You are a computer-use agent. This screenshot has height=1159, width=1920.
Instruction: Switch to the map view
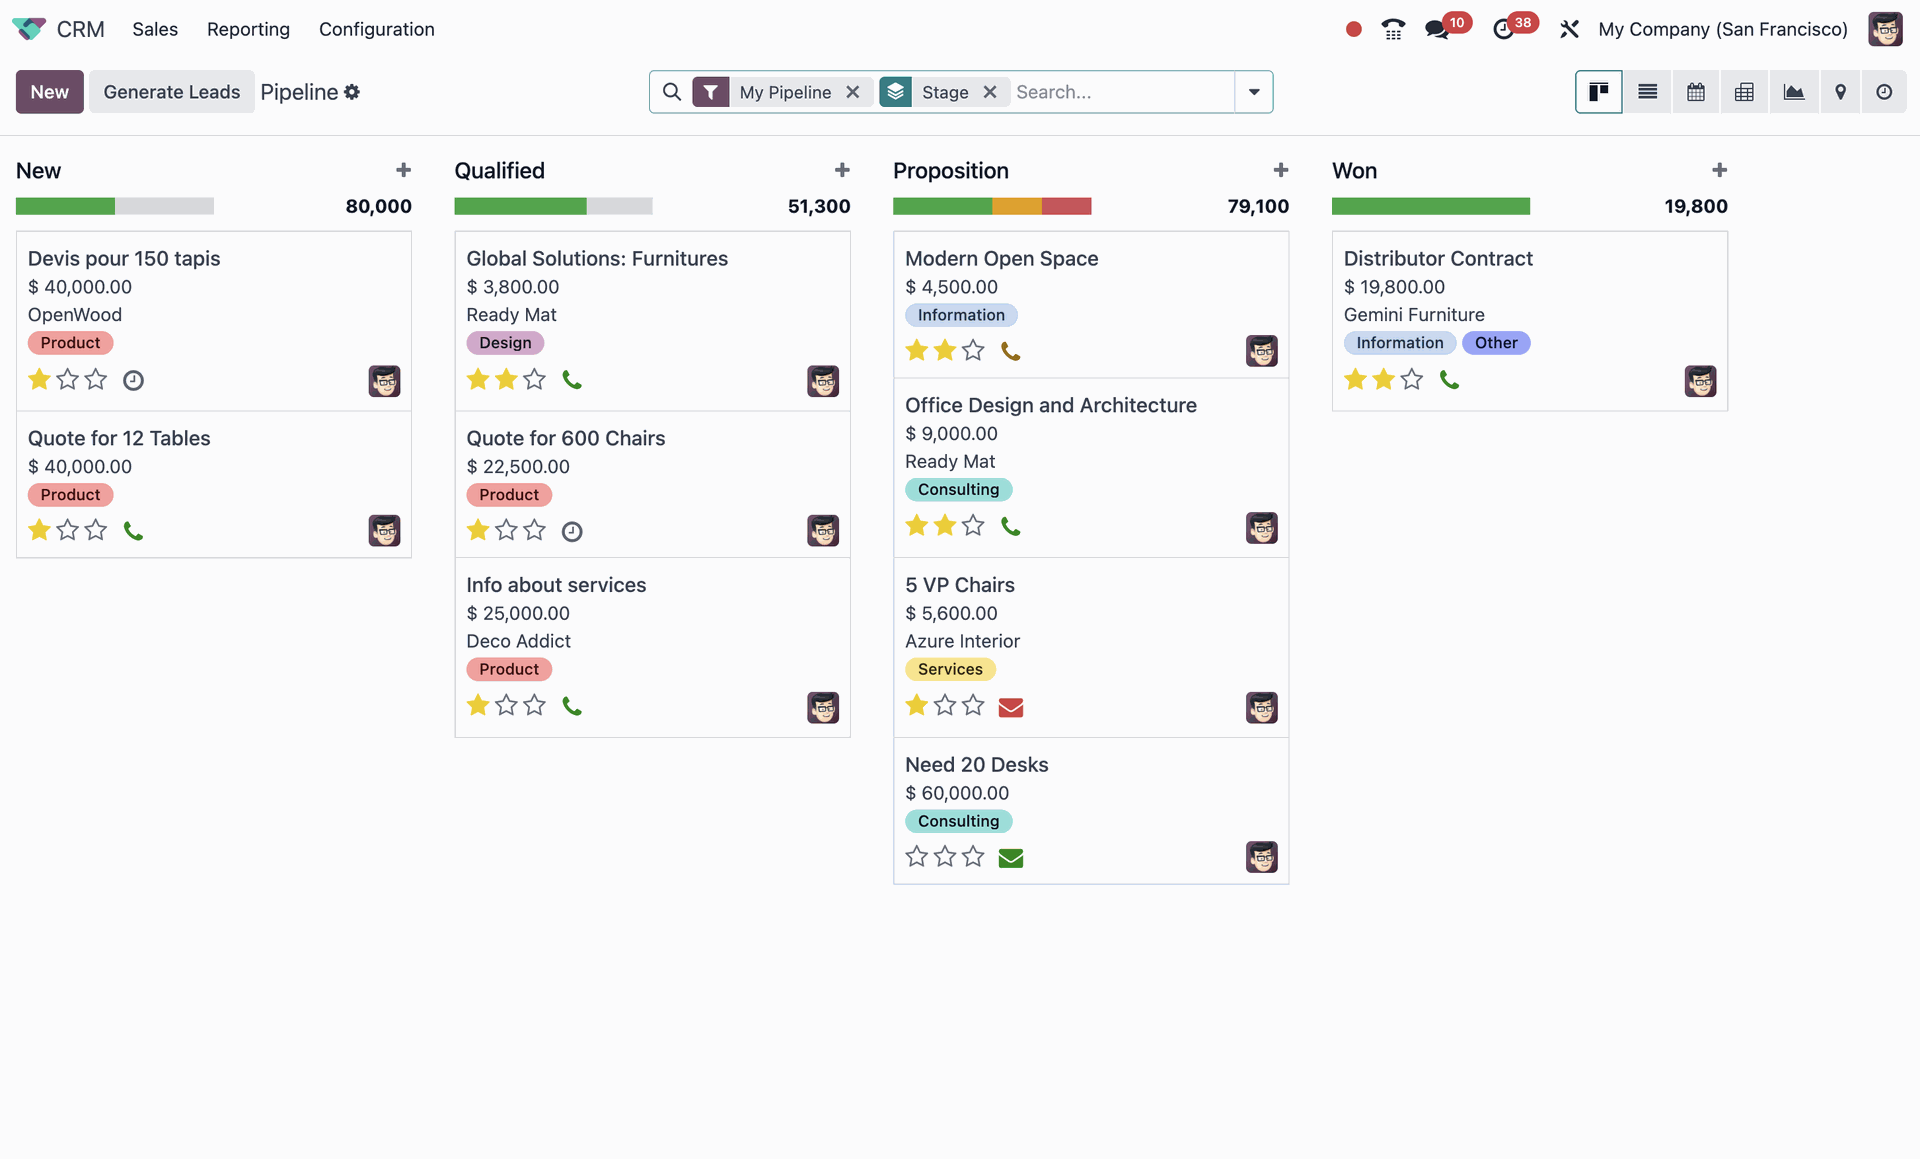pos(1840,91)
